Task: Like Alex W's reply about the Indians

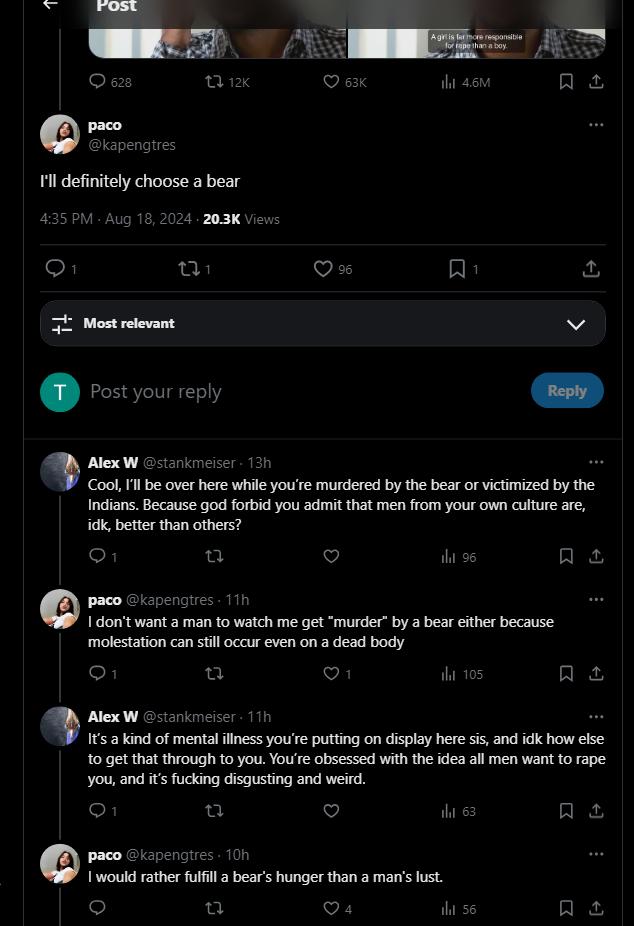Action: tap(331, 556)
